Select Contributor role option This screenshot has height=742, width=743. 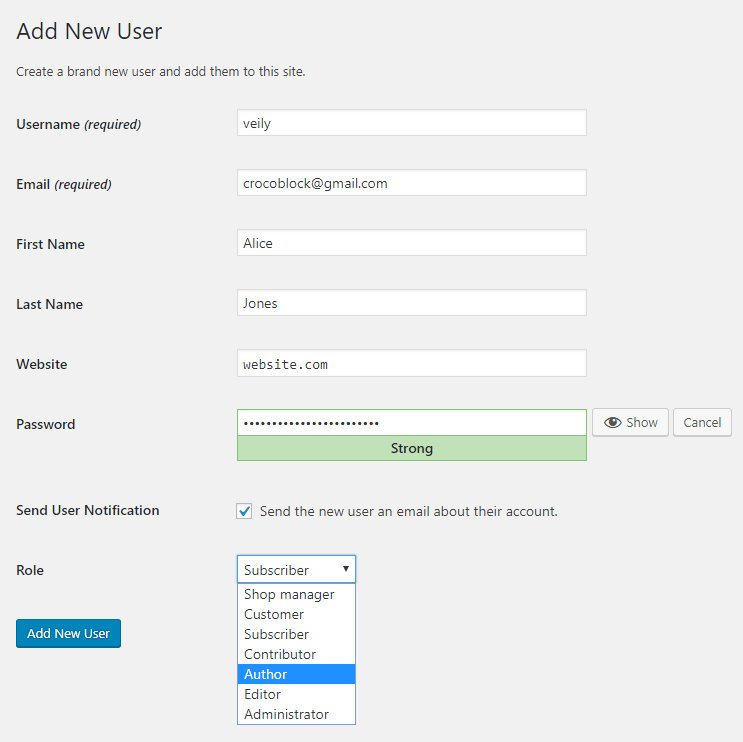point(296,654)
